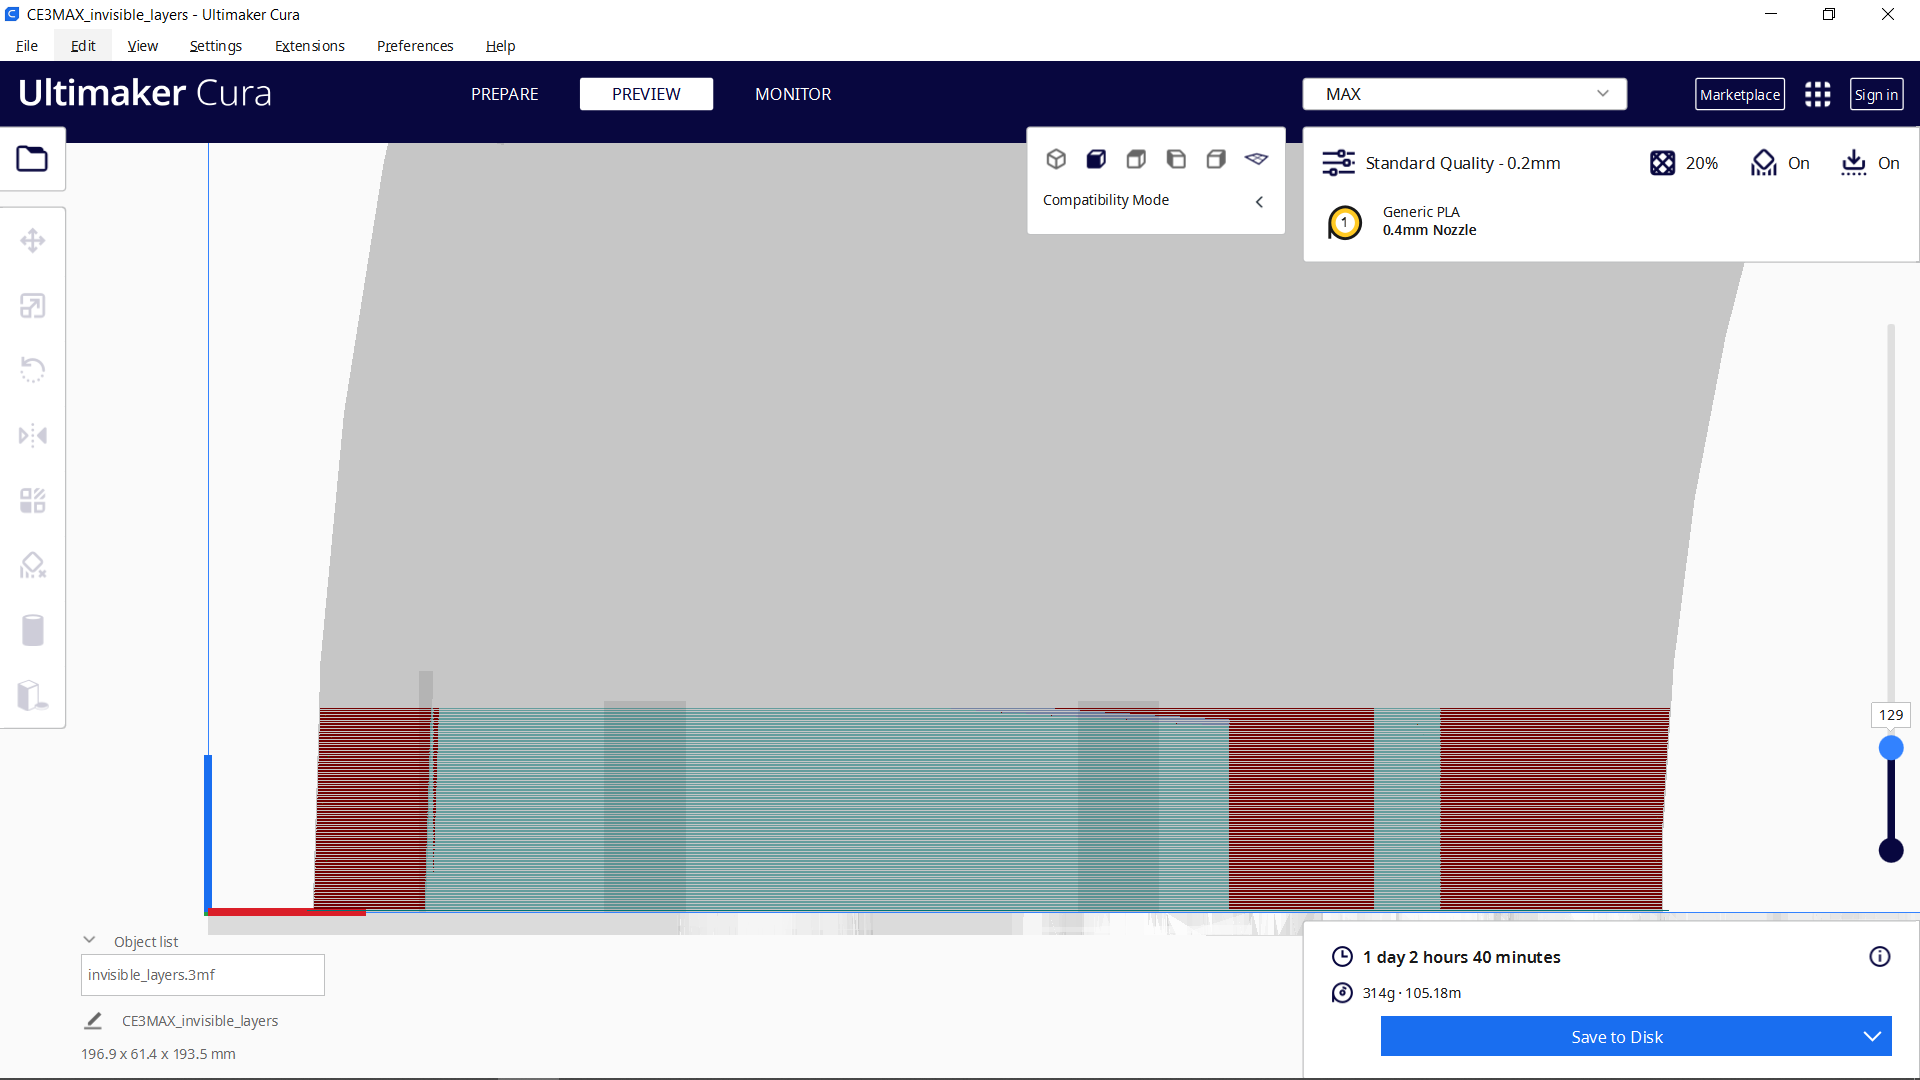
Task: Click the print settings sliders icon
Action: pos(1338,163)
